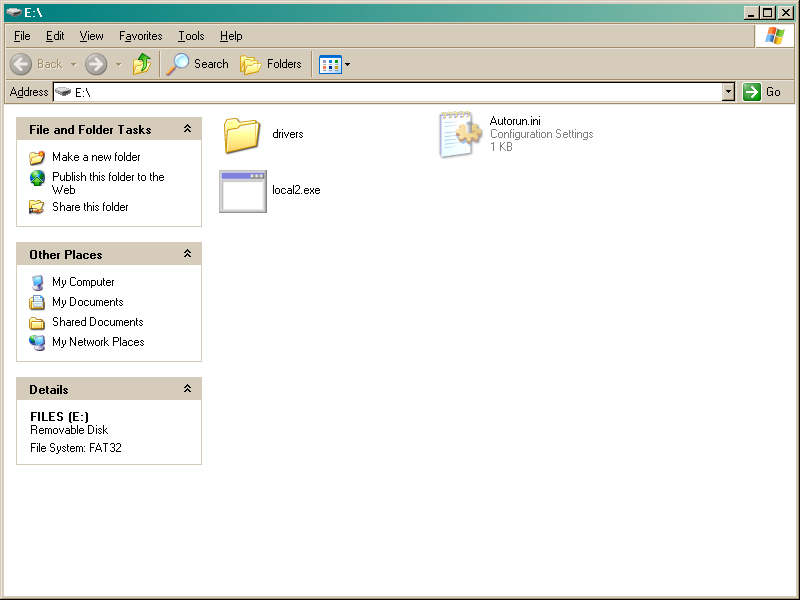Click the My Documents icon
The height and width of the screenshot is (600, 800).
tap(37, 302)
